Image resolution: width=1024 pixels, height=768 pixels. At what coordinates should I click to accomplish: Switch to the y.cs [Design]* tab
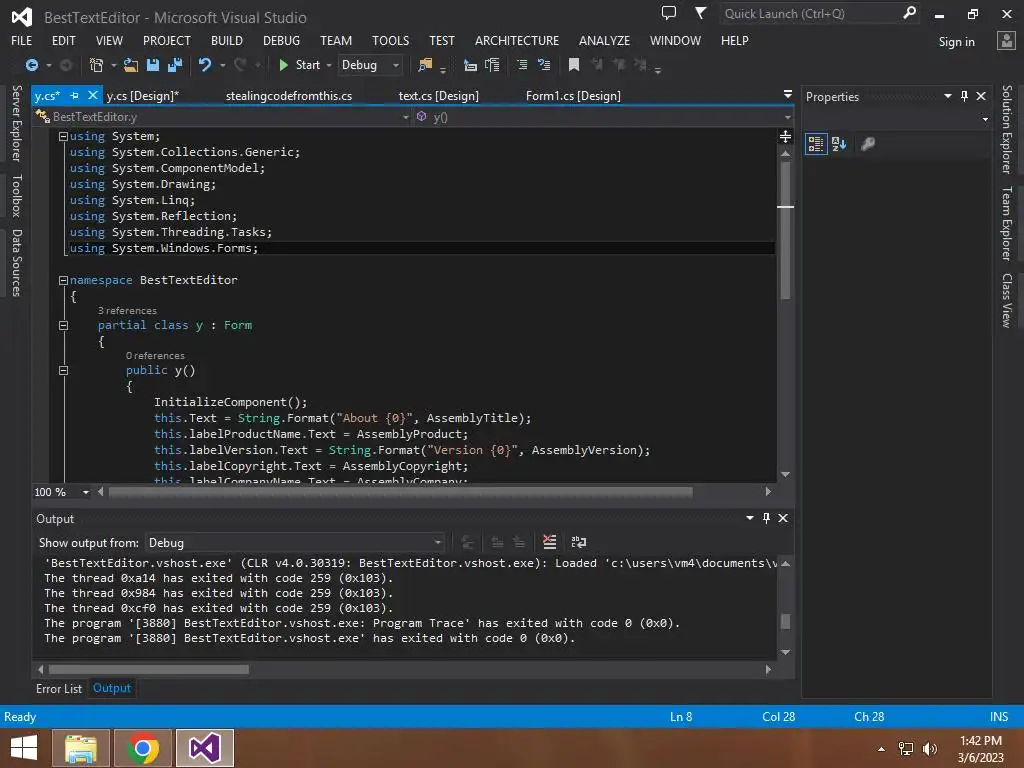coord(143,96)
